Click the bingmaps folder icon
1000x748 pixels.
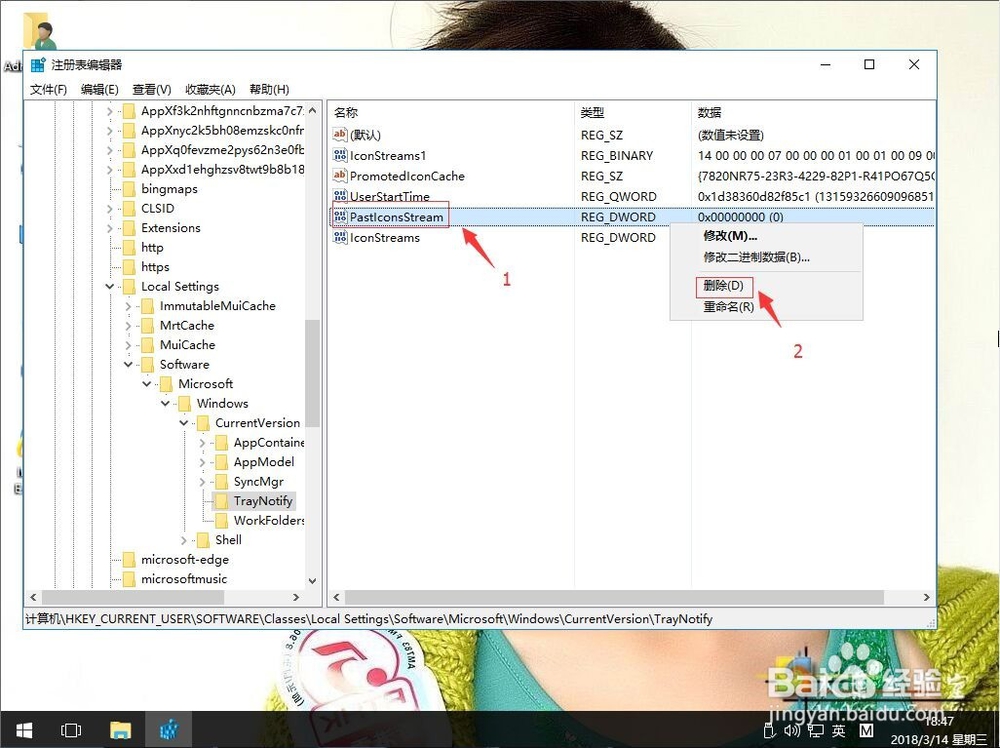coord(129,189)
